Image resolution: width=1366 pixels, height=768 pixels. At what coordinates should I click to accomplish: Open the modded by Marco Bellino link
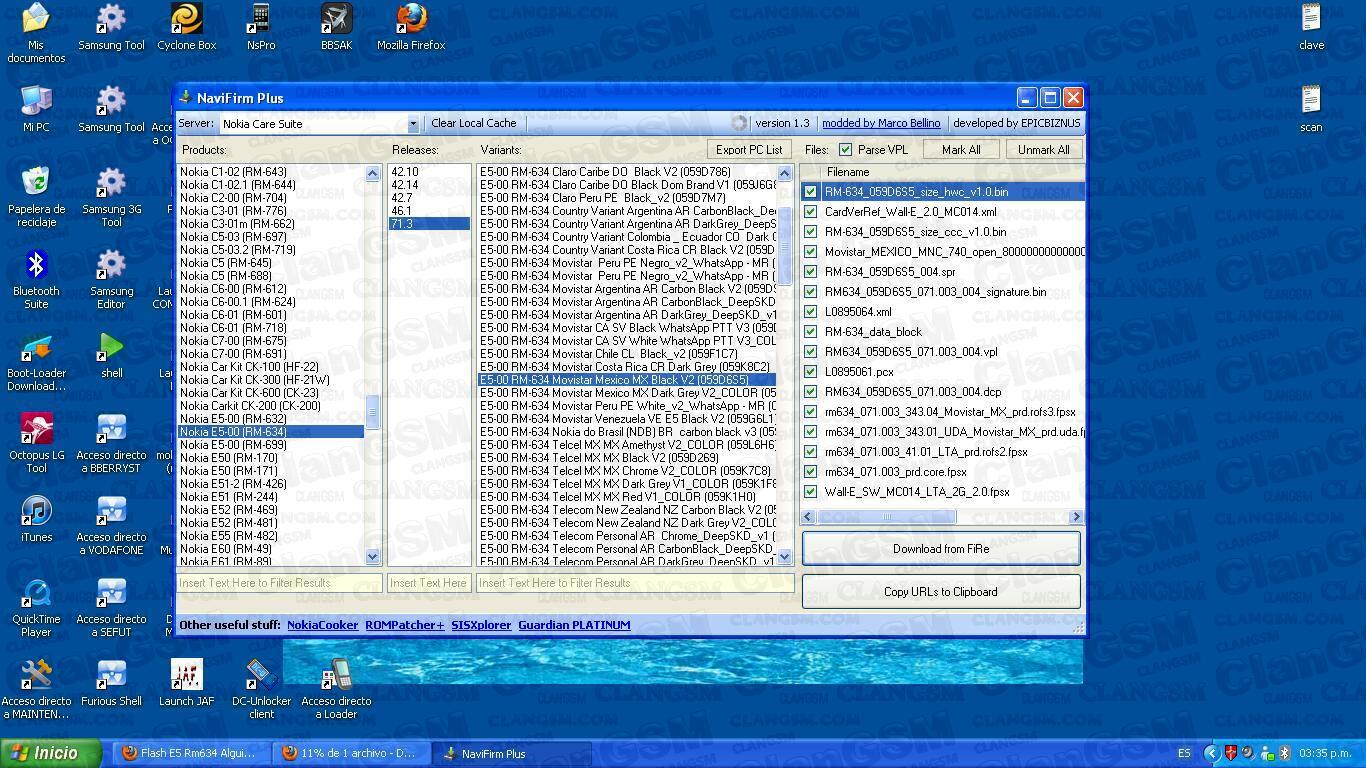point(881,123)
